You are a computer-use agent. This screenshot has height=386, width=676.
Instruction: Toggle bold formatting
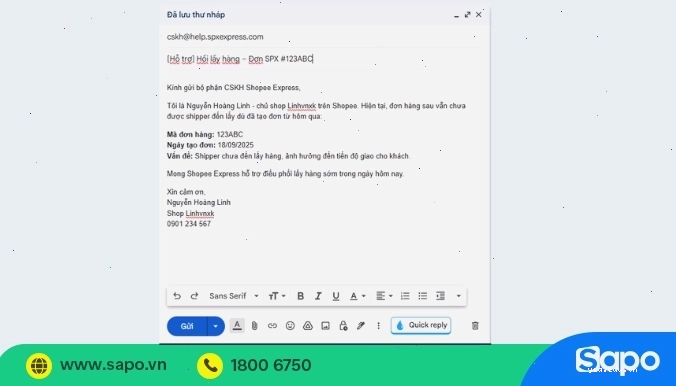tap(300, 296)
